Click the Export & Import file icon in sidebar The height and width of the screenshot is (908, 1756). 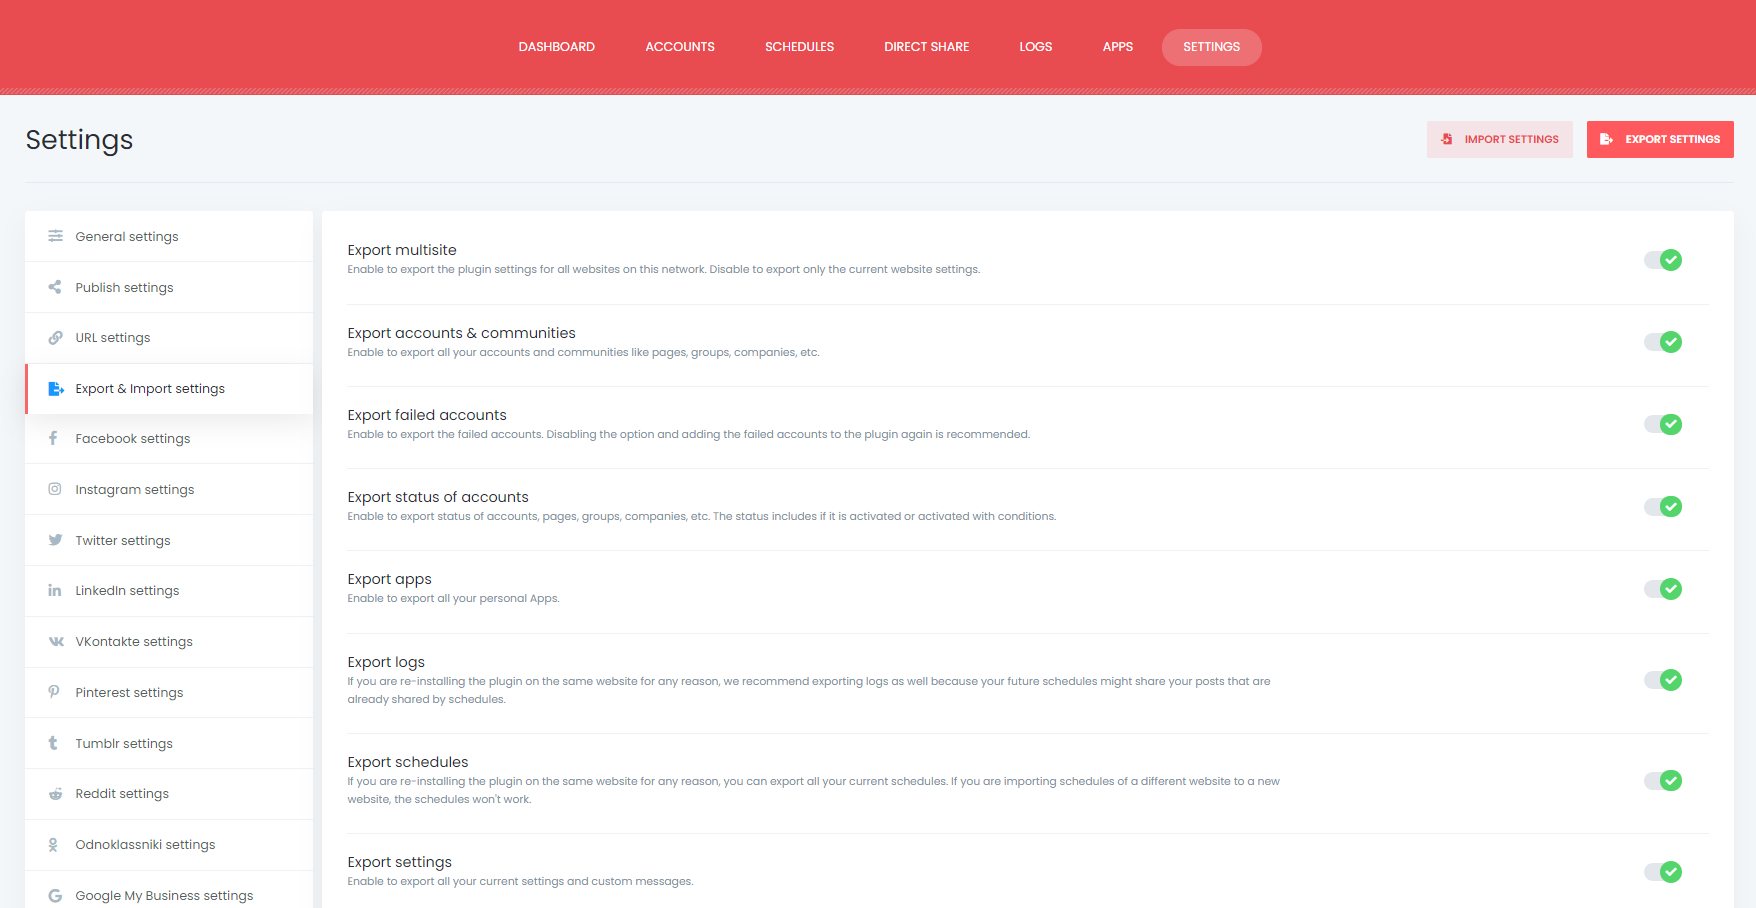[56, 389]
